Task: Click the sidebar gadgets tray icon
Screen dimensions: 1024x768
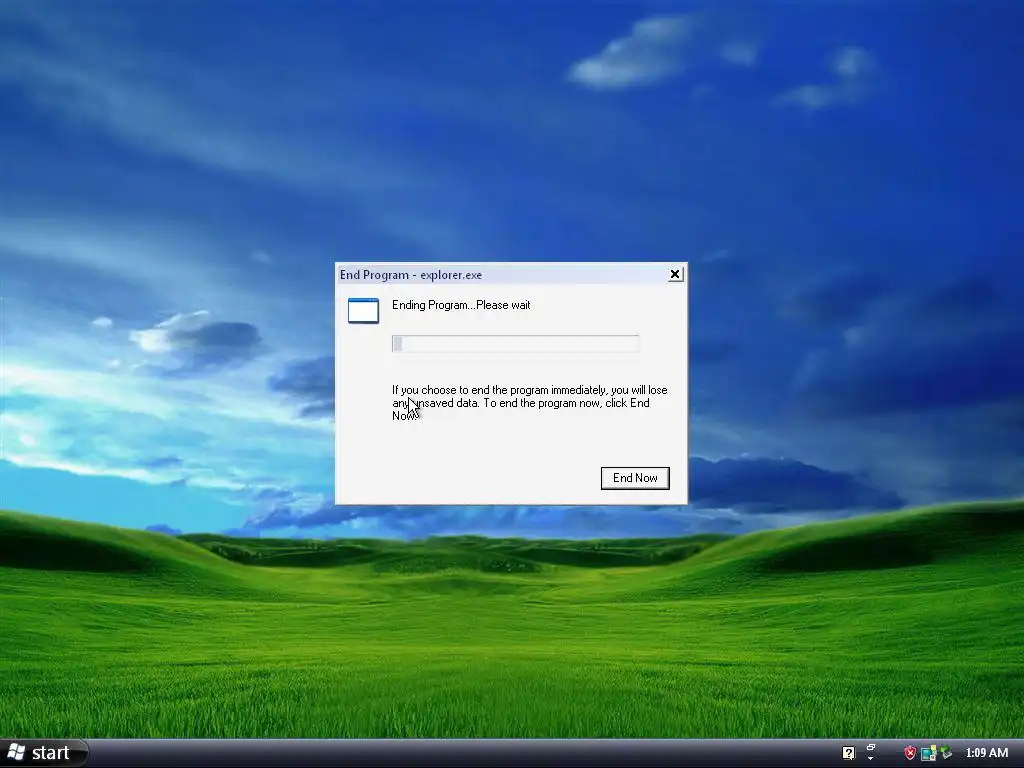Action: 928,753
